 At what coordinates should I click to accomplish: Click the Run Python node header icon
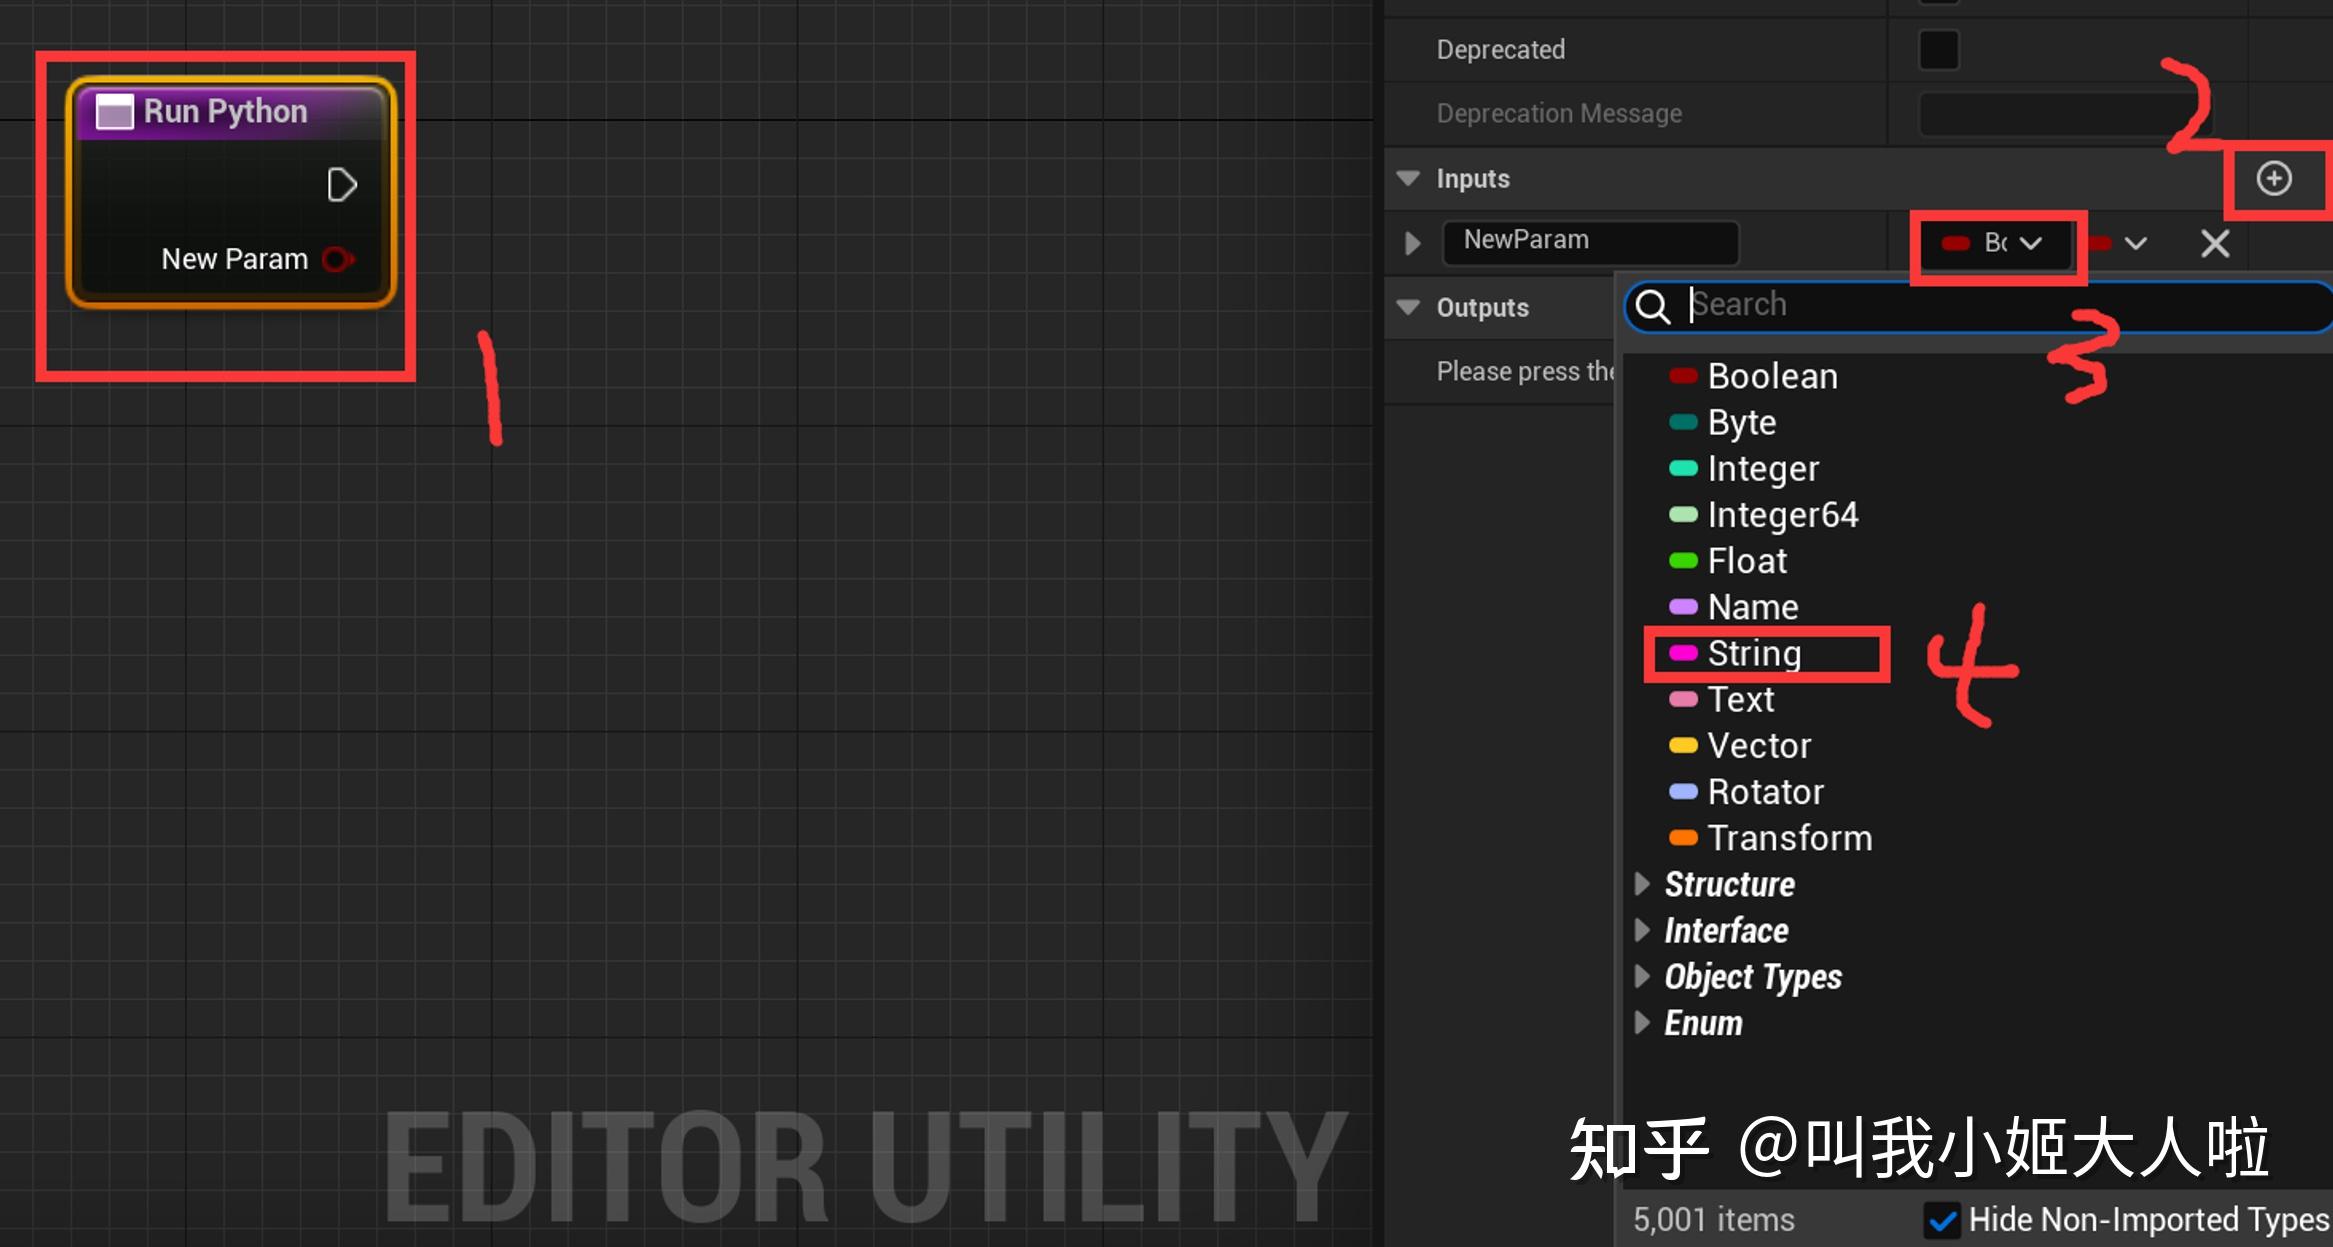point(114,111)
